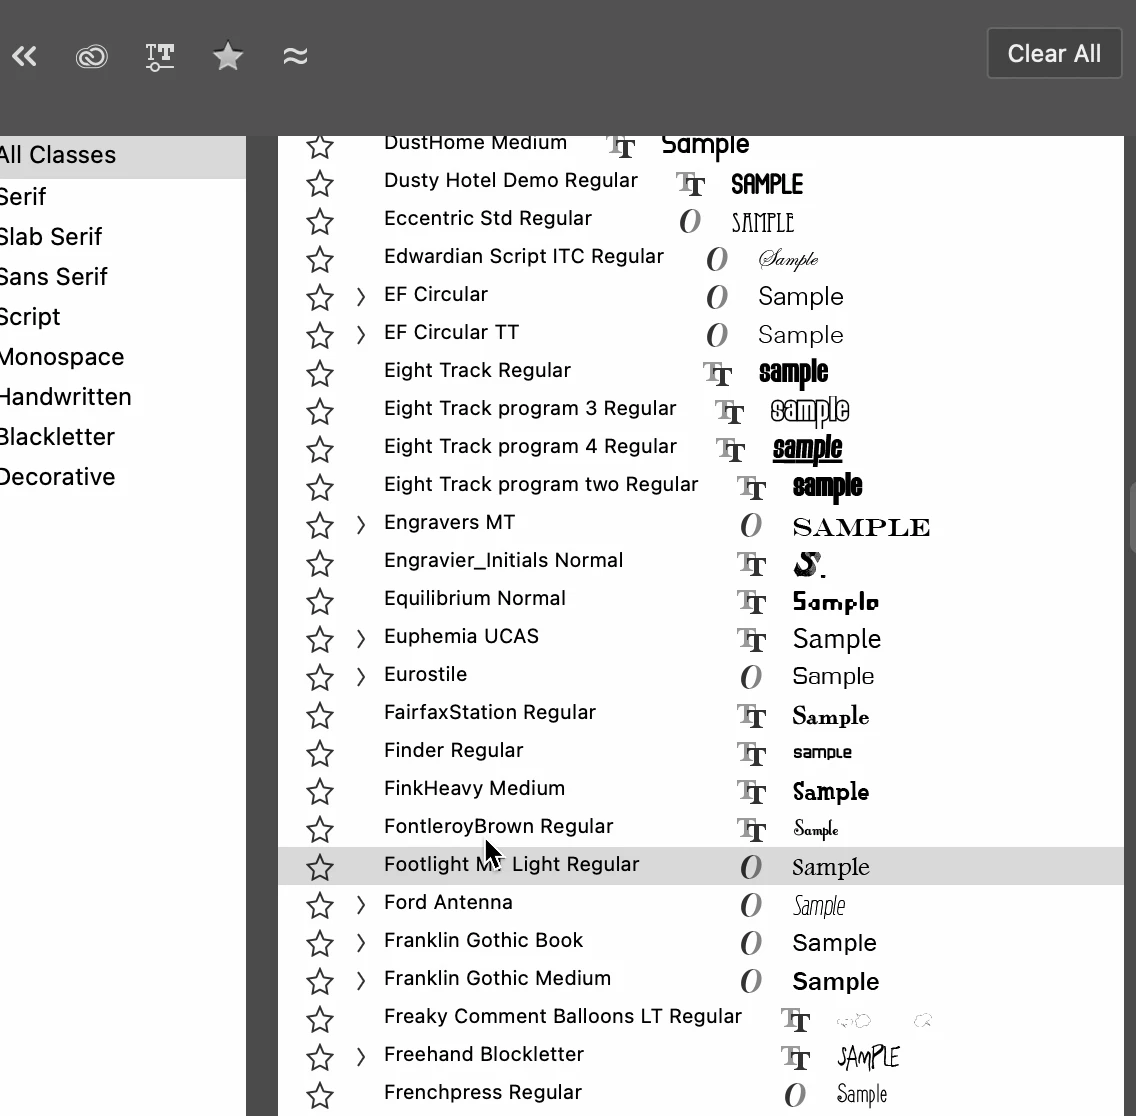This screenshot has width=1136, height=1116.
Task: Toggle favorite star for EF Circular
Action: coord(320,297)
